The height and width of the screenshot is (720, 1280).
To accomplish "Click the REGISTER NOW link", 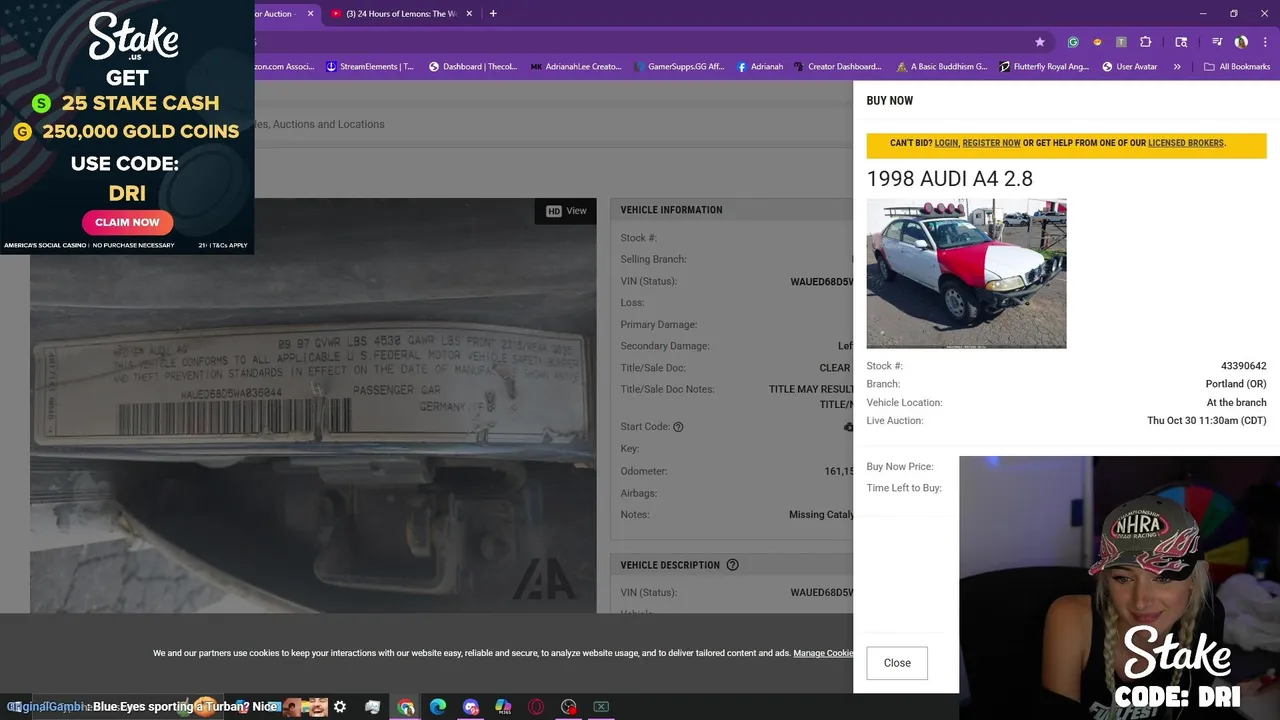I will 991,143.
